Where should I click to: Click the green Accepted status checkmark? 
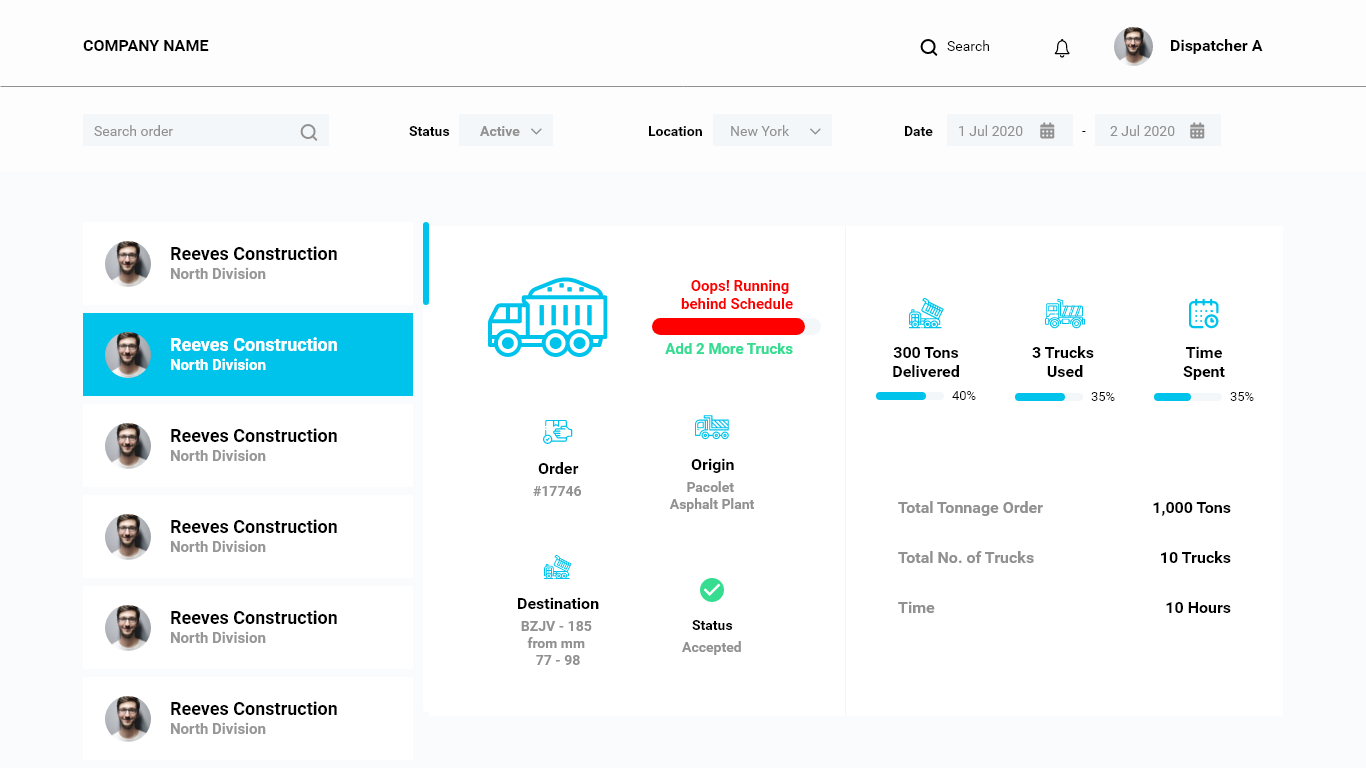(x=712, y=590)
